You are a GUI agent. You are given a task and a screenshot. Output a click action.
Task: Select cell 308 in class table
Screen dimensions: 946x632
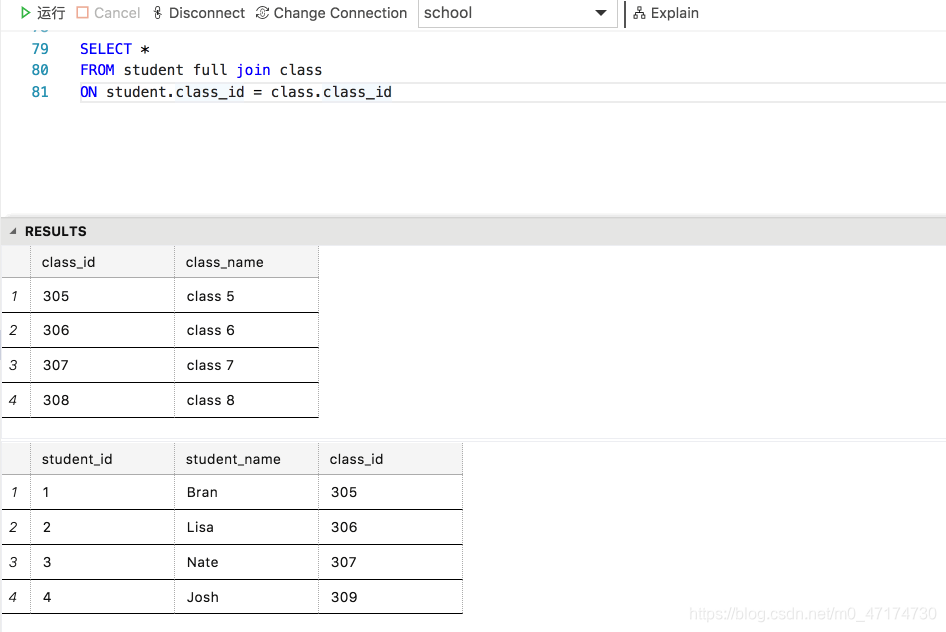point(103,400)
